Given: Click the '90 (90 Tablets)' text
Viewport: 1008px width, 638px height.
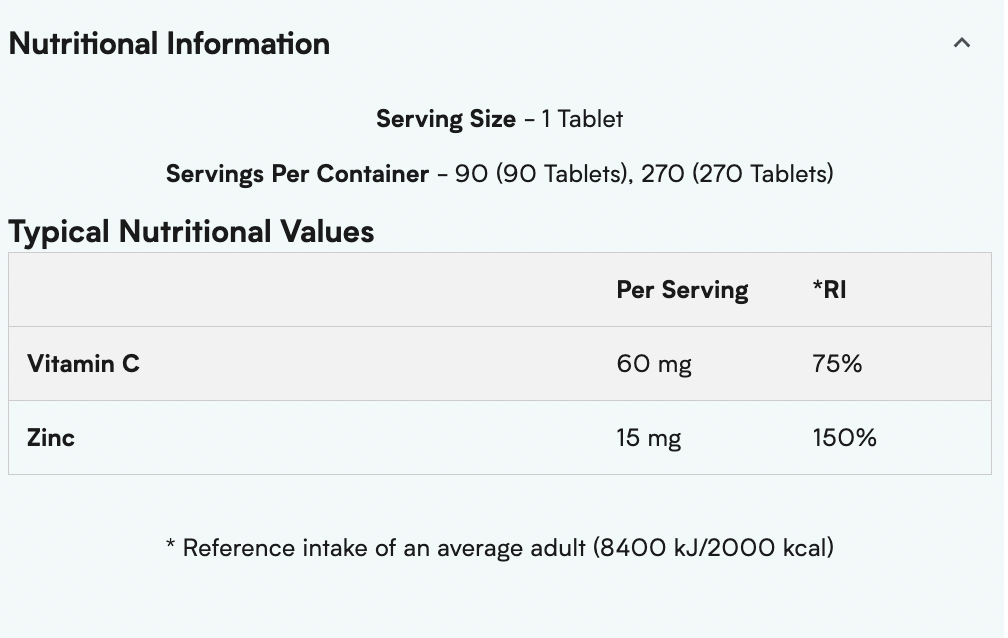Looking at the screenshot, I should pos(543,174).
